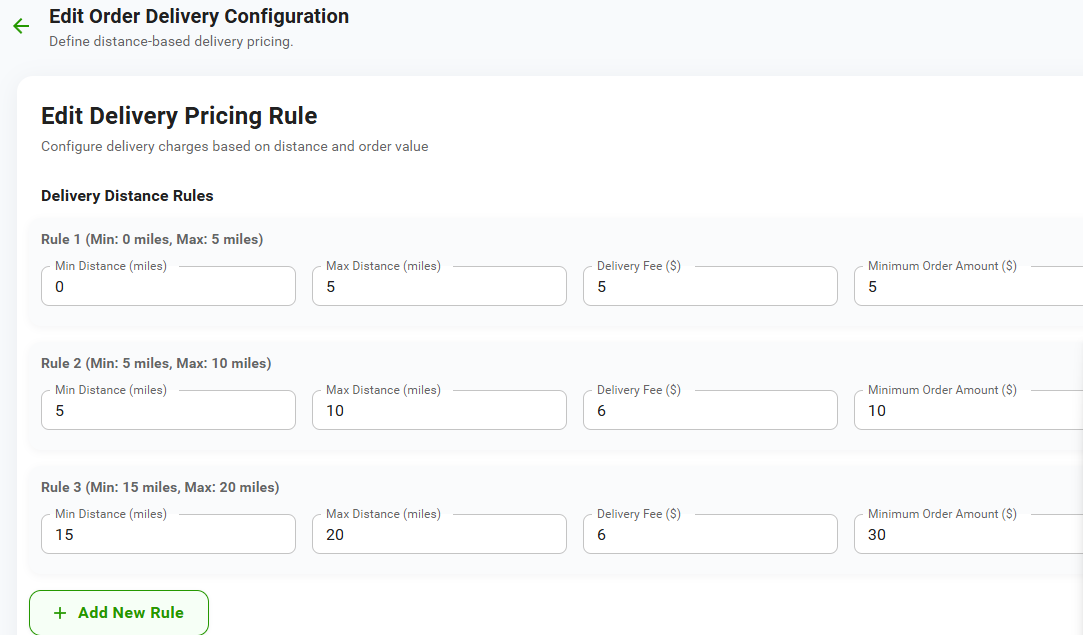Edit the Rule 1 Delivery Fee field
Screen dimensions: 1083x635
710,287
